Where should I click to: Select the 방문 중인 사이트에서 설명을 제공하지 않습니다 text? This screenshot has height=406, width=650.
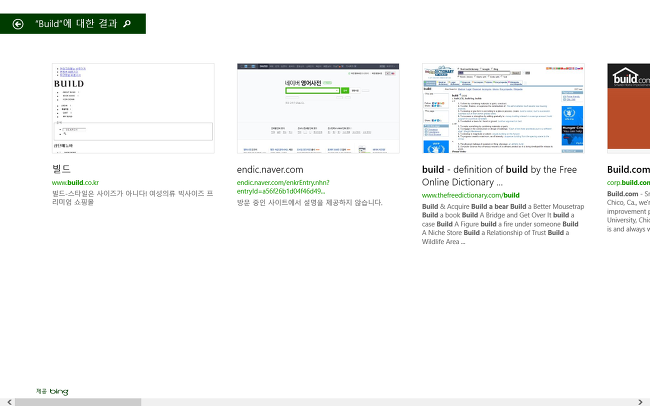(310, 203)
